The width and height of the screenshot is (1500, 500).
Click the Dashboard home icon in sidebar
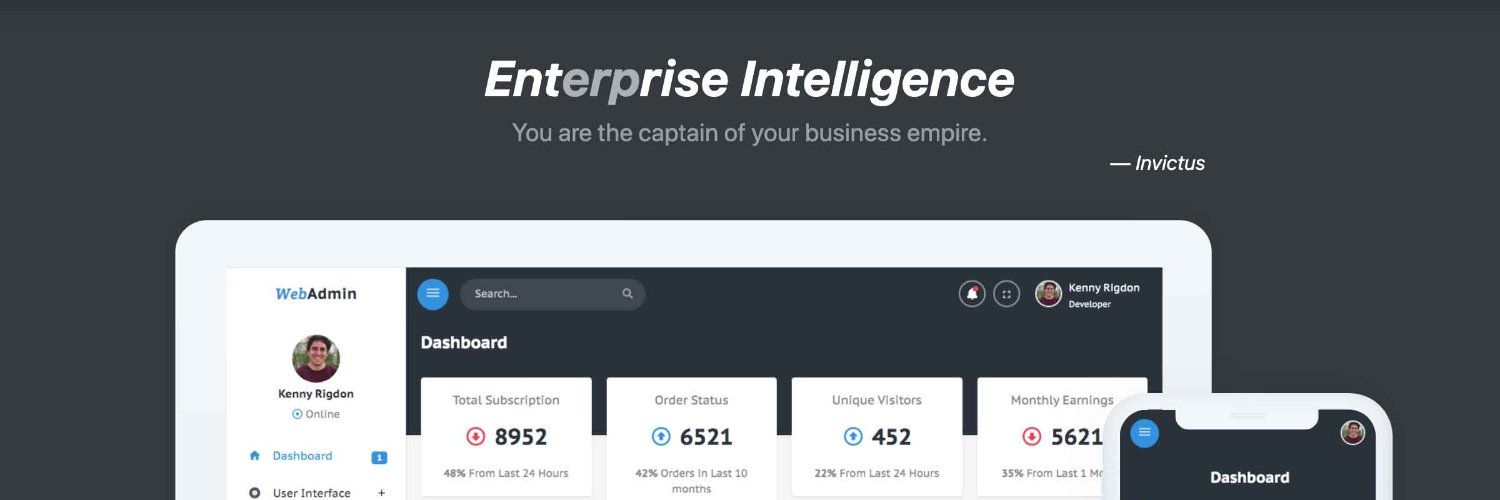(x=254, y=456)
